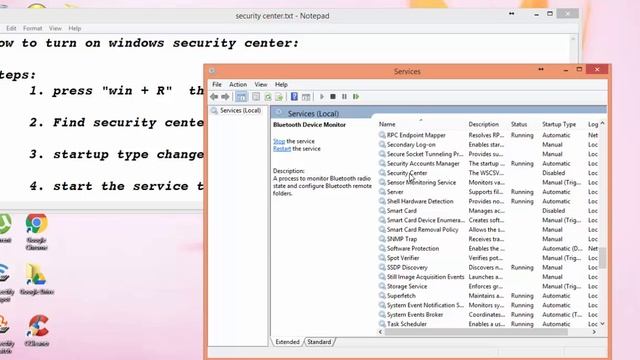Open the File menu in Services

tap(217, 84)
